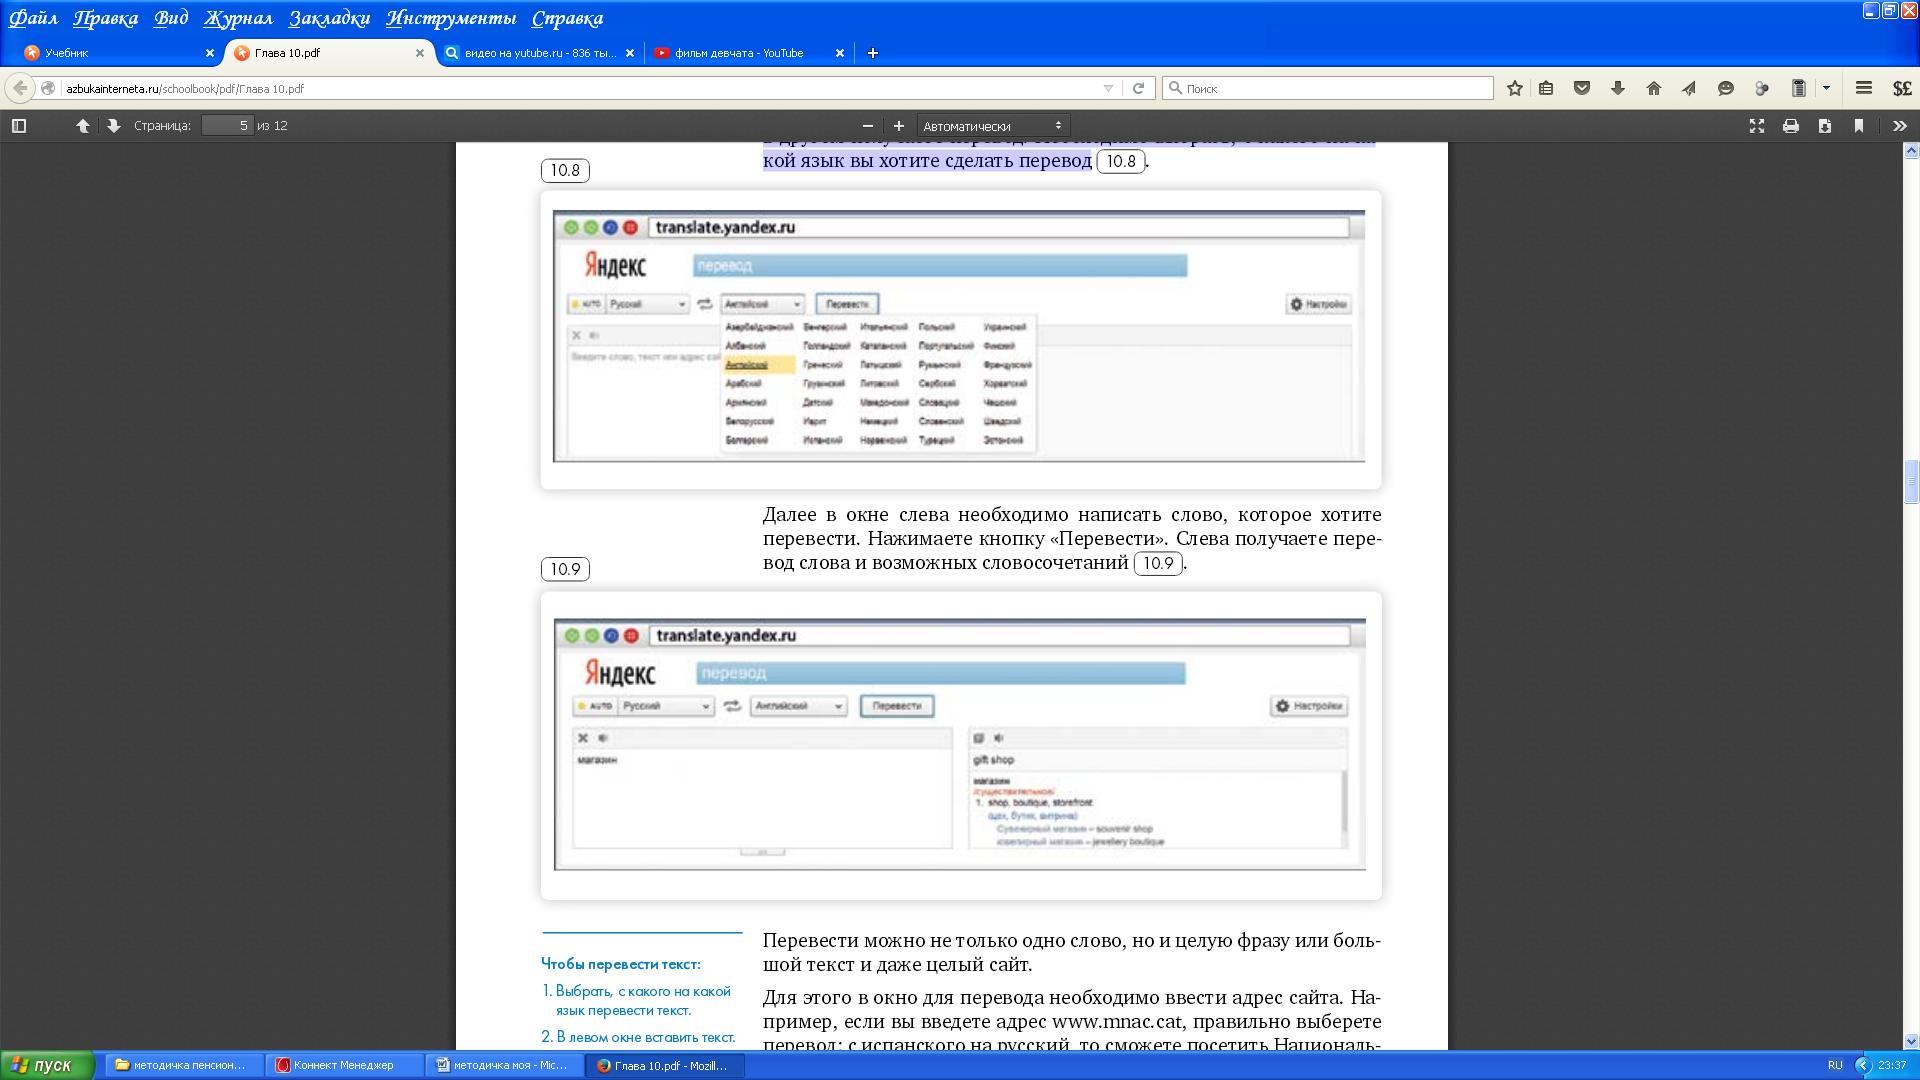Viewport: 1920px width, 1080px height.
Task: Open PDF current view bookmark
Action: pos(1859,126)
